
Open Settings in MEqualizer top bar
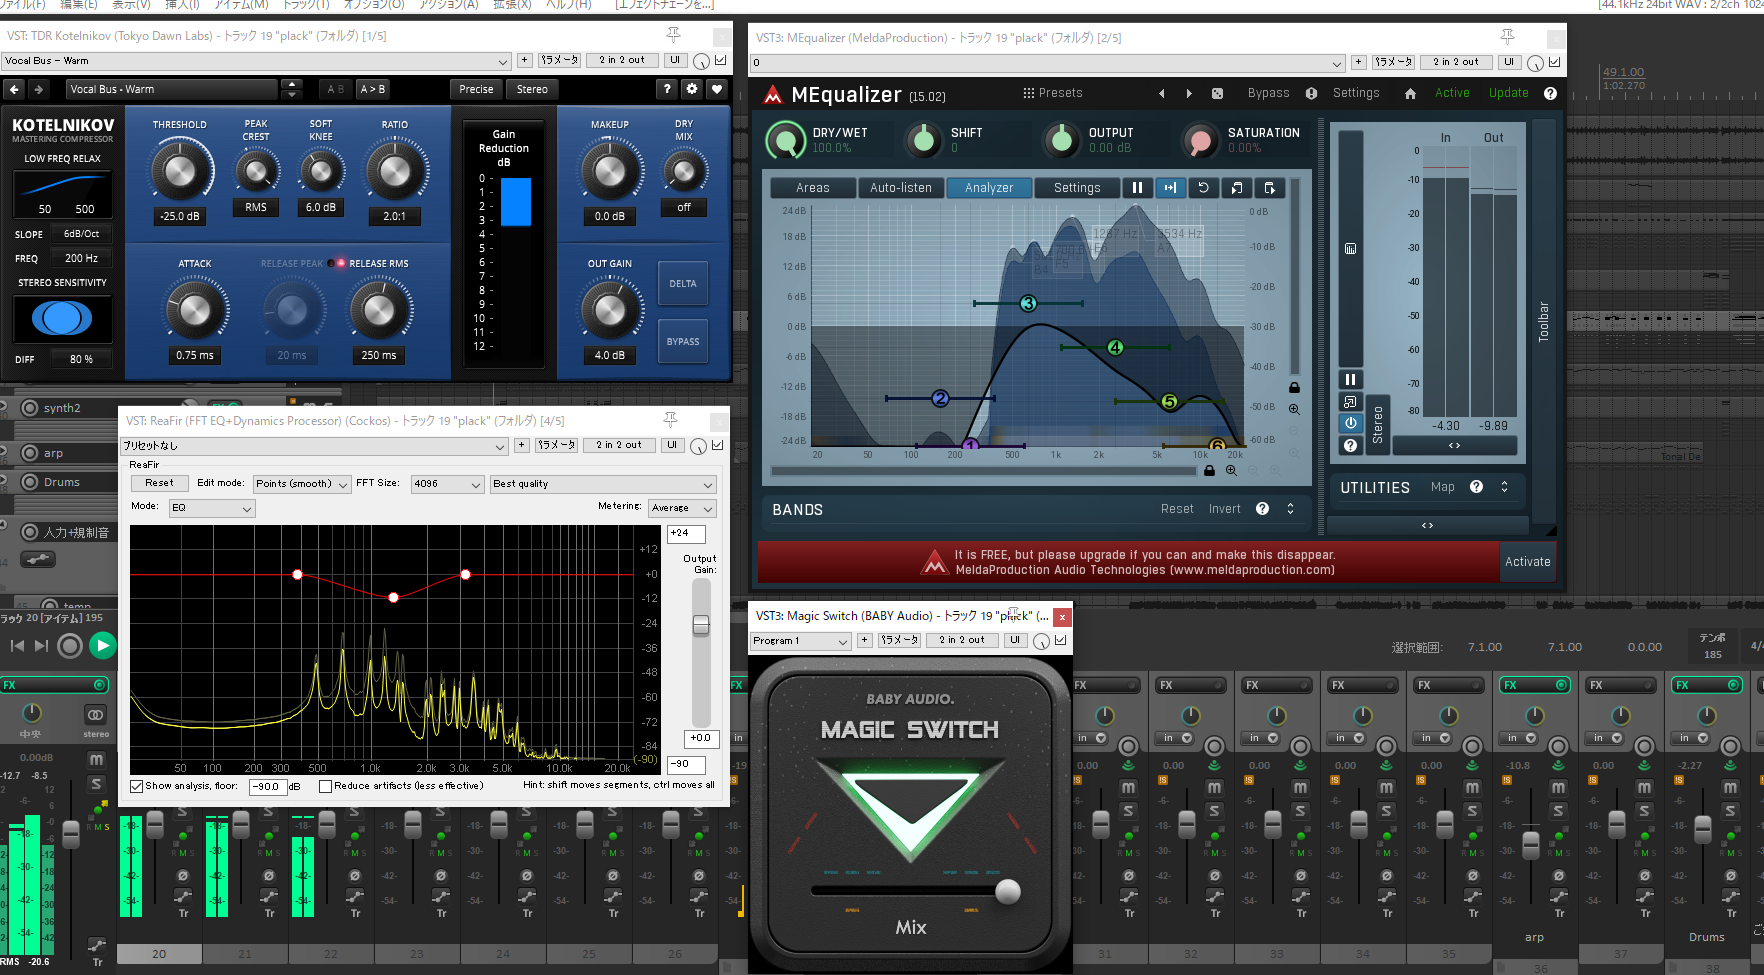point(1356,93)
